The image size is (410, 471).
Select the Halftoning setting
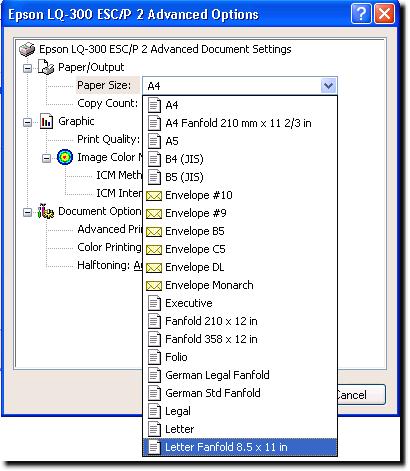click(x=110, y=265)
